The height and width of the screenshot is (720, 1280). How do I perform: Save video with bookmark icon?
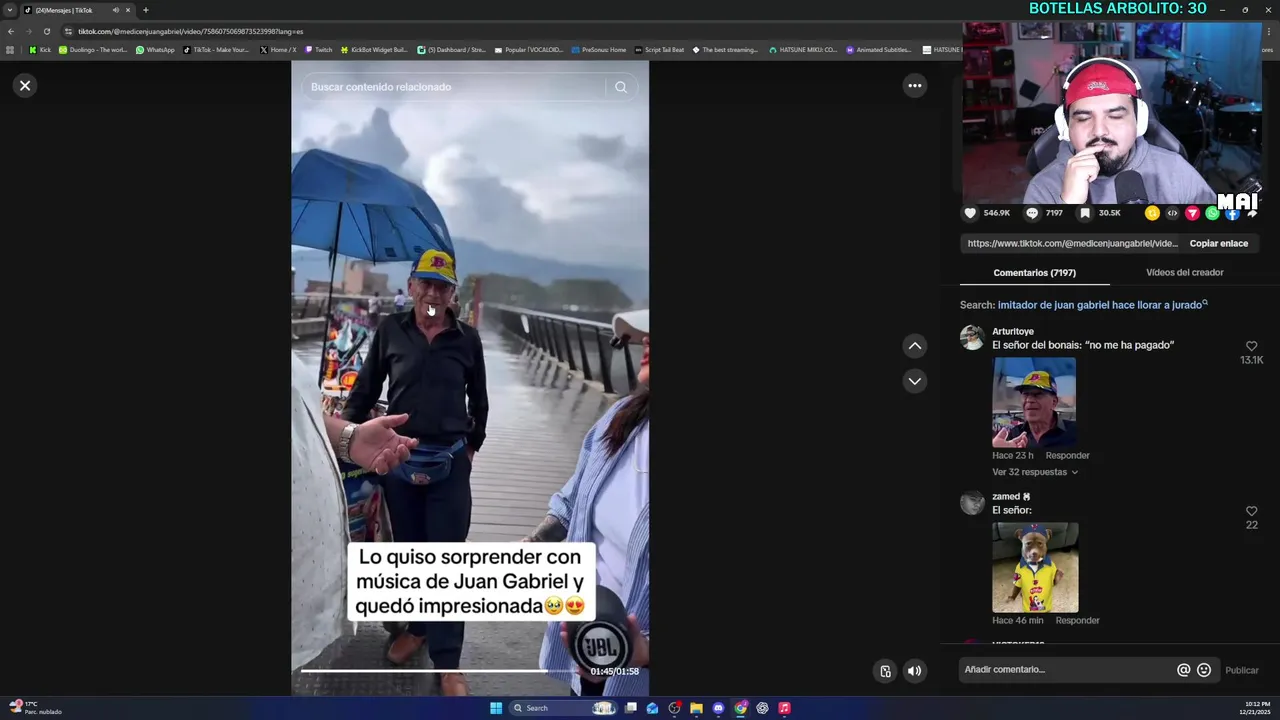pos(1085,213)
